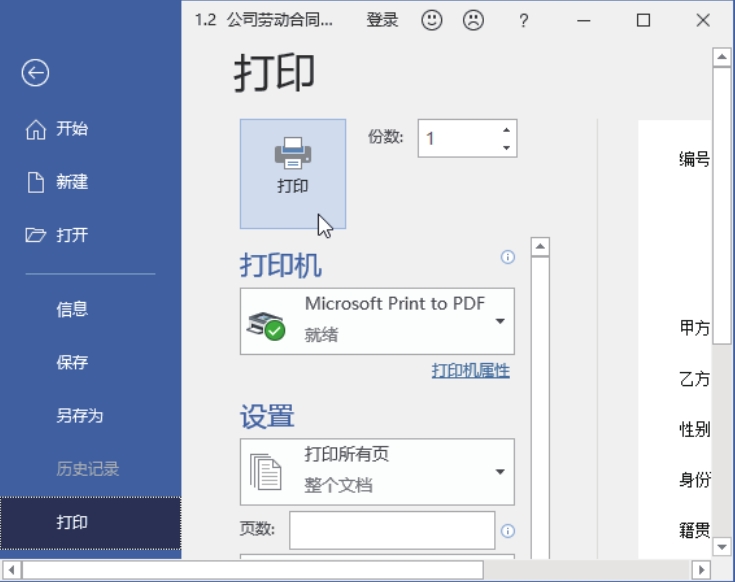Viewport: 735px width, 582px height.
Task: Click the horizontal scrollbar left arrow
Action: [11, 570]
